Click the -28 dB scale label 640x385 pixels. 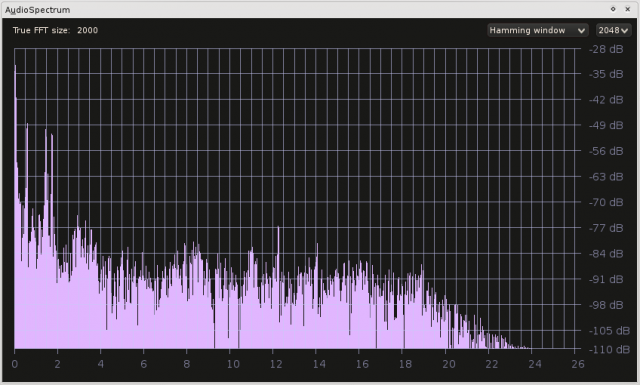(606, 49)
